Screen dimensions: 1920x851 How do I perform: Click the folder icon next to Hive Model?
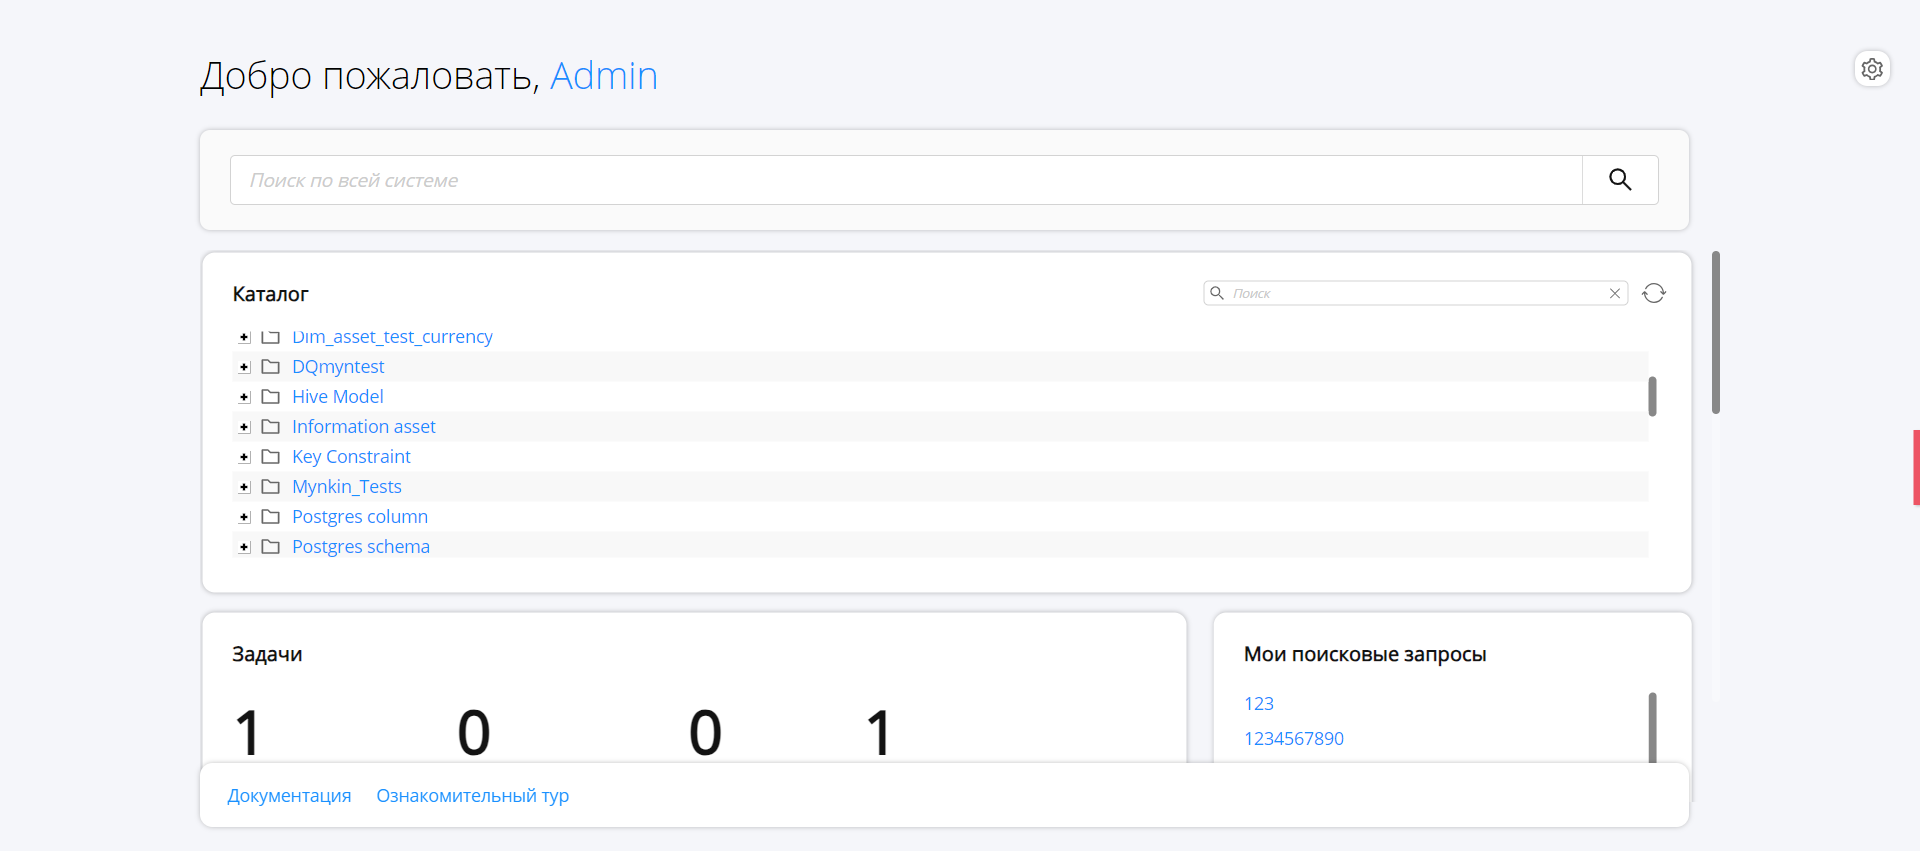click(x=270, y=397)
